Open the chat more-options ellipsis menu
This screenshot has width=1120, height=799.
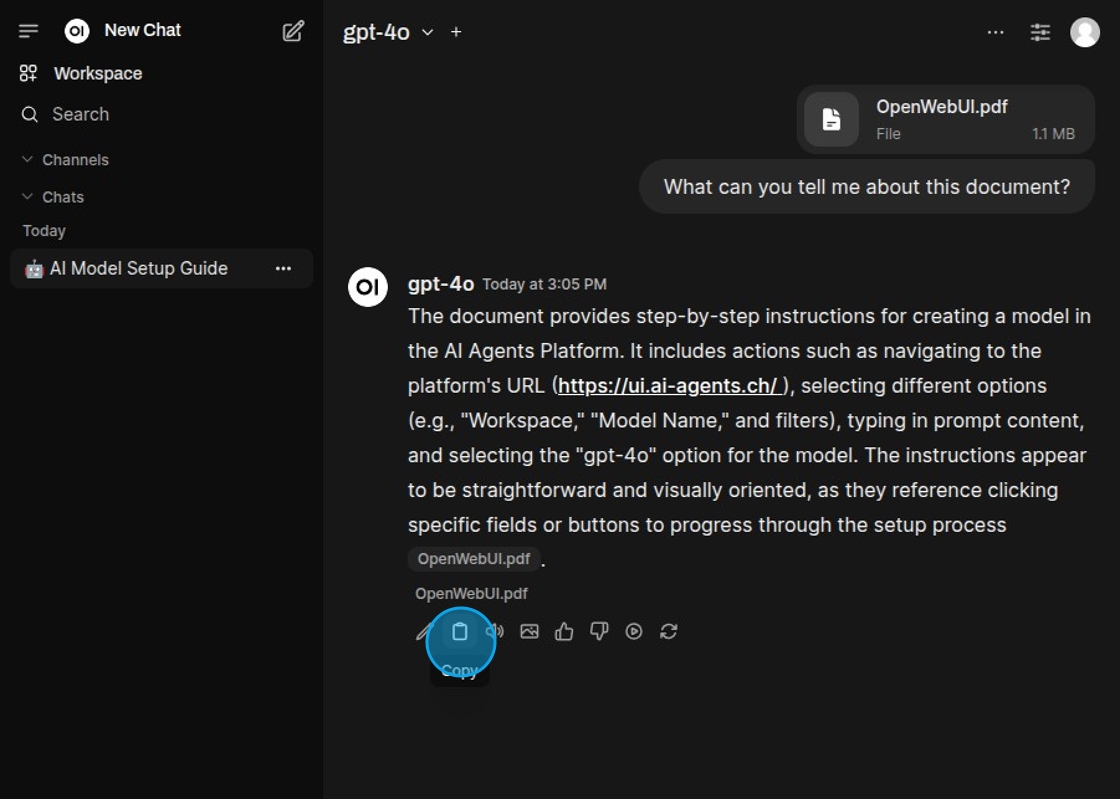[995, 32]
